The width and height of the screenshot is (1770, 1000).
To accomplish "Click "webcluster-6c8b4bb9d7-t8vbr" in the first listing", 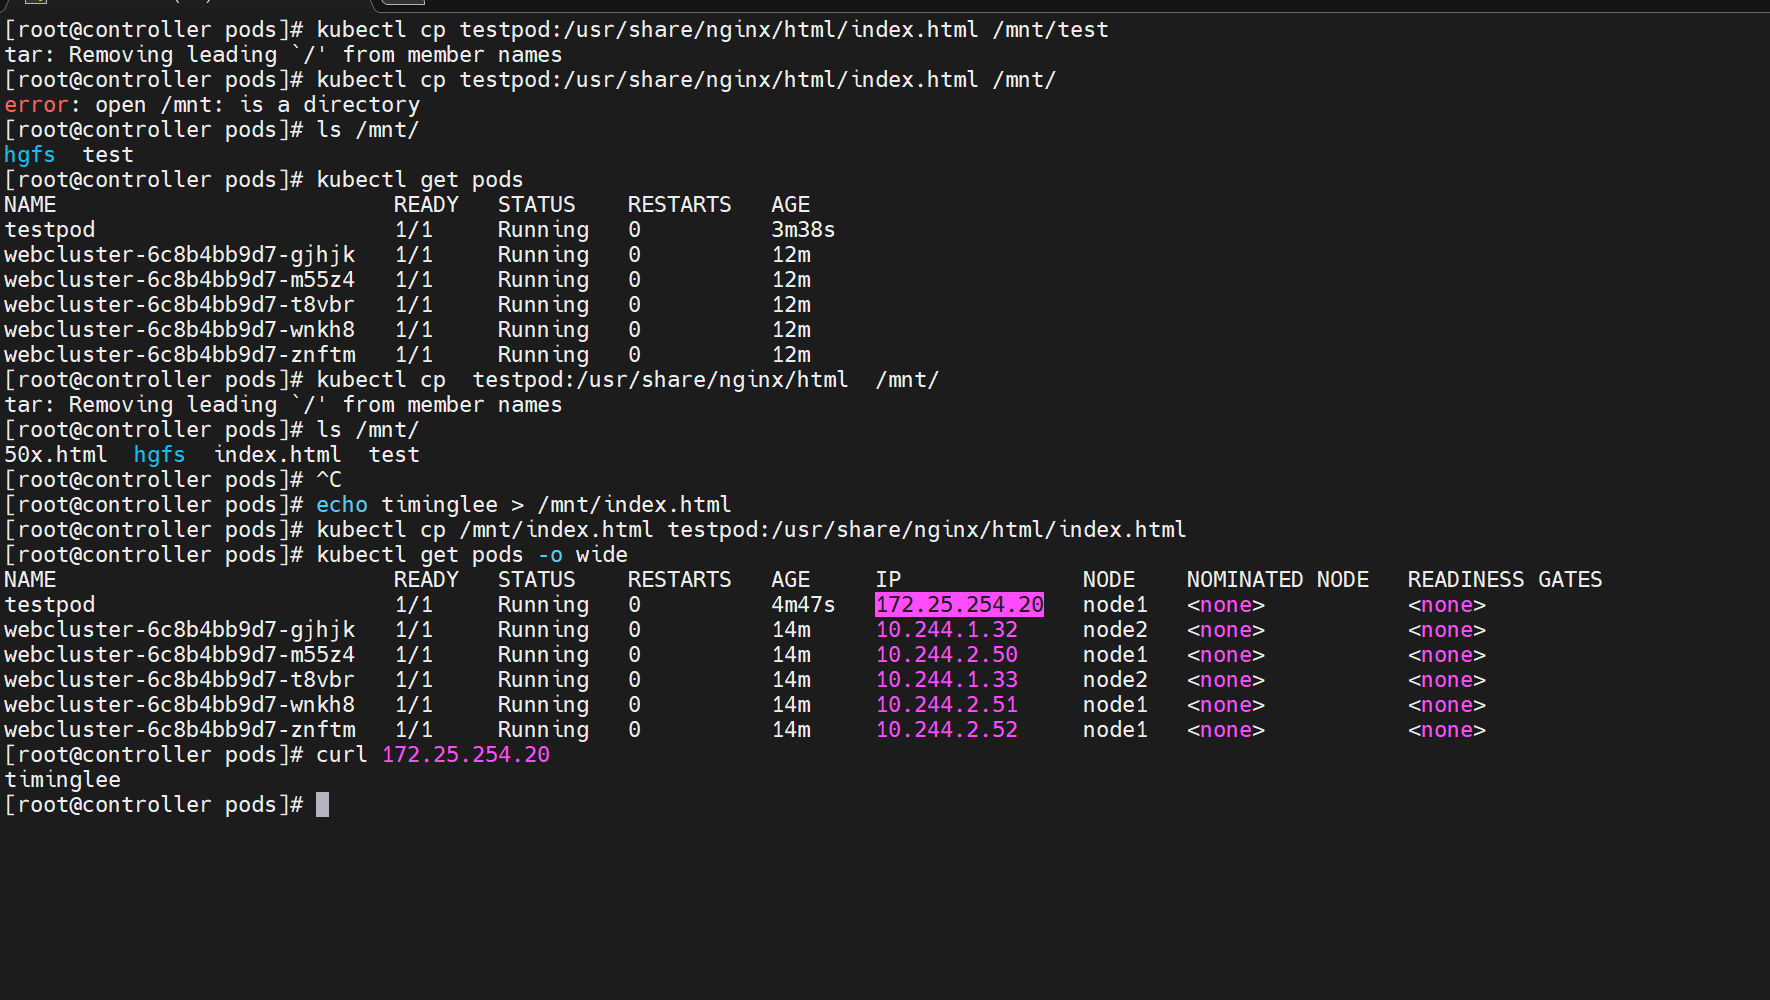I will coord(180,305).
